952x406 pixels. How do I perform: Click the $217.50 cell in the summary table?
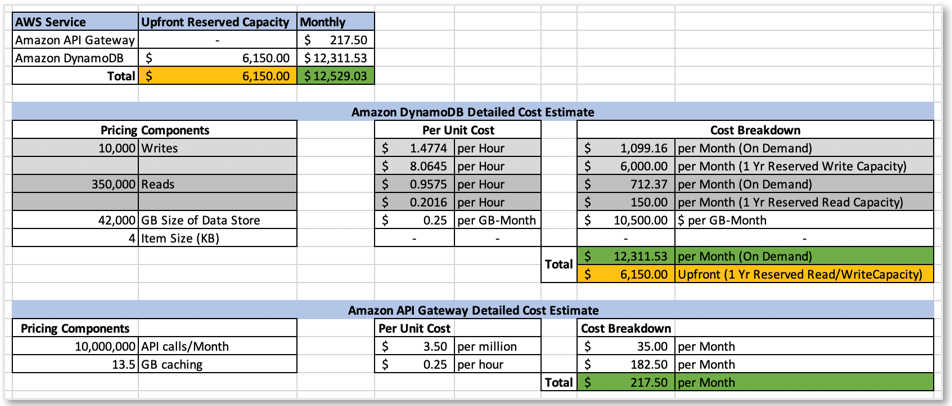tap(336, 40)
